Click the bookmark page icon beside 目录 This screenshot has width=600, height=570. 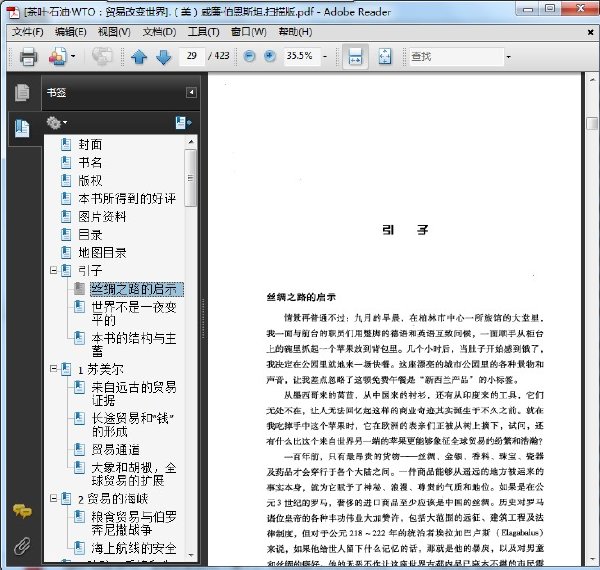(66, 235)
